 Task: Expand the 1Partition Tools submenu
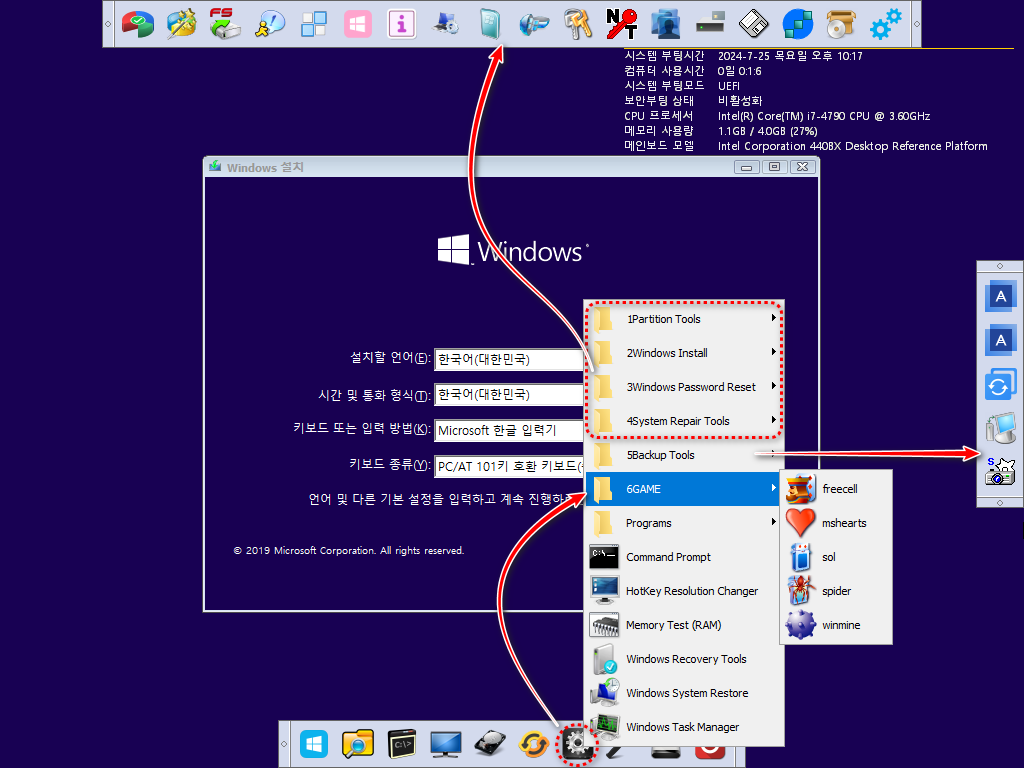click(x=684, y=319)
